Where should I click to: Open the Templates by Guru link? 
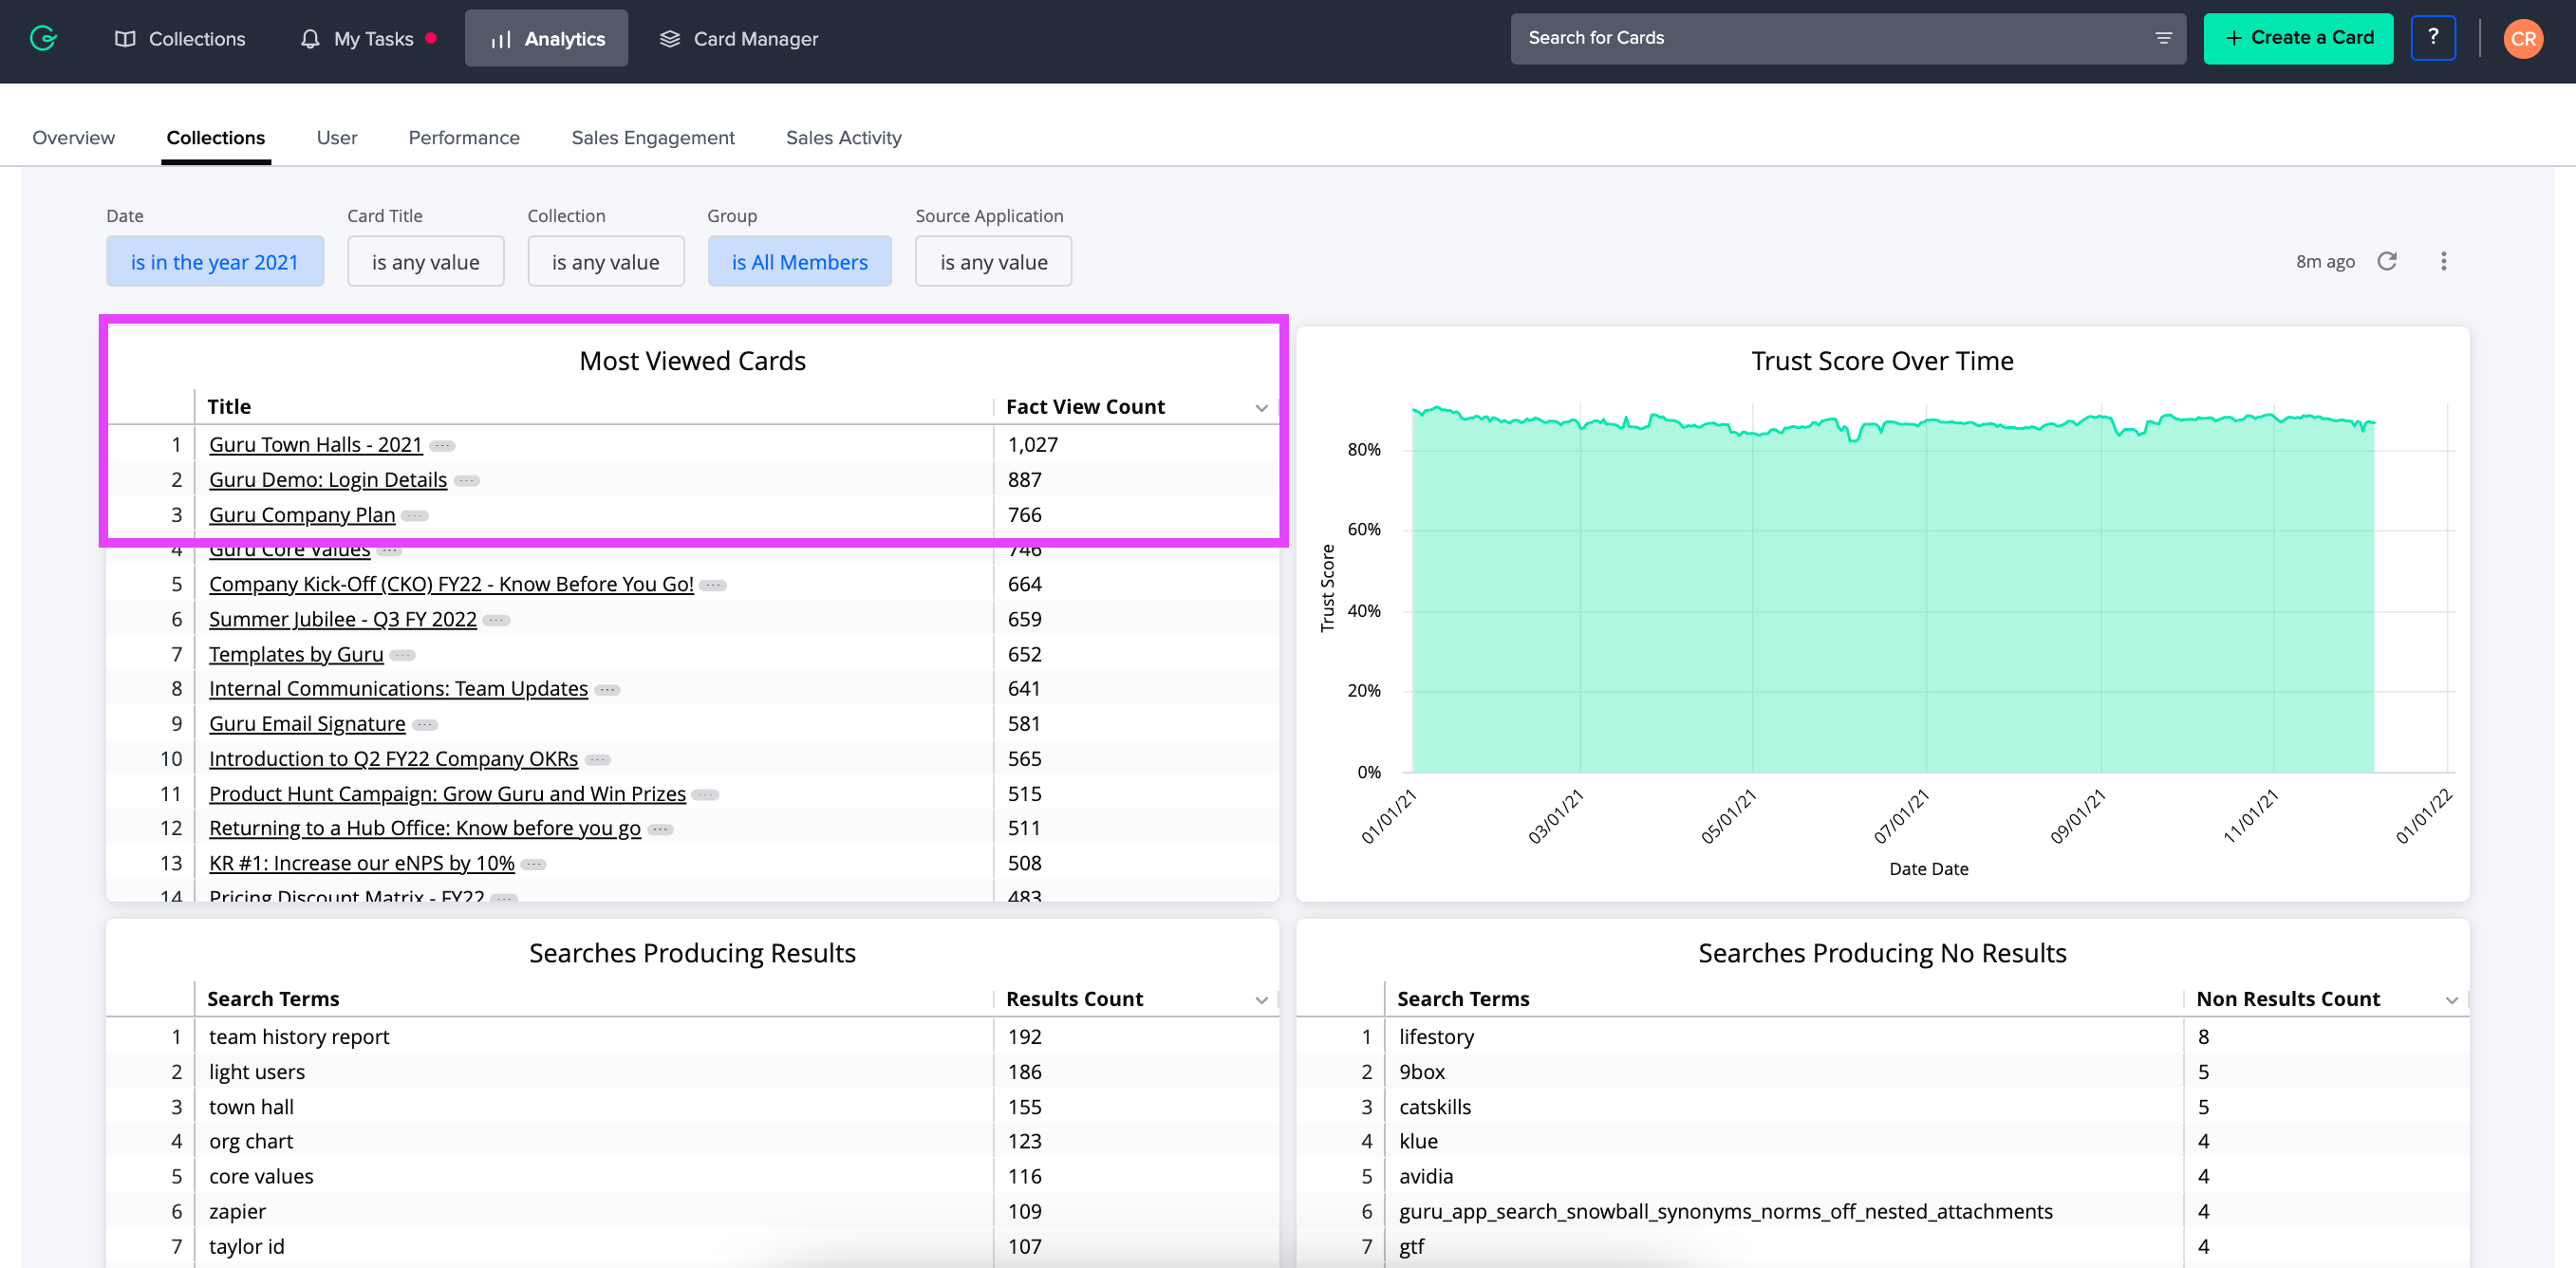(x=296, y=654)
